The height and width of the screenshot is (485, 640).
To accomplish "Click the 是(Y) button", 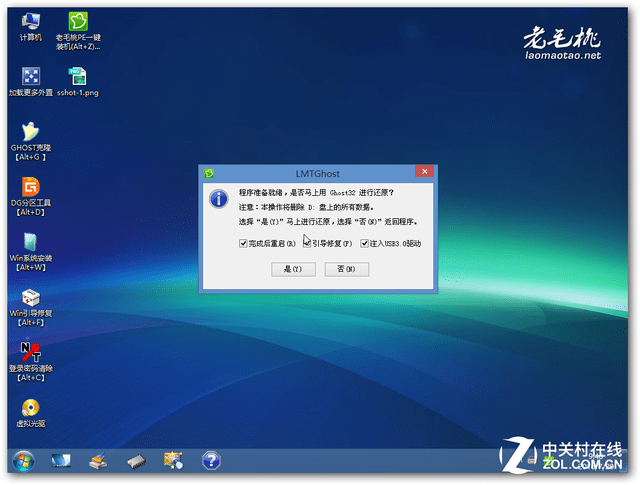I will (293, 269).
